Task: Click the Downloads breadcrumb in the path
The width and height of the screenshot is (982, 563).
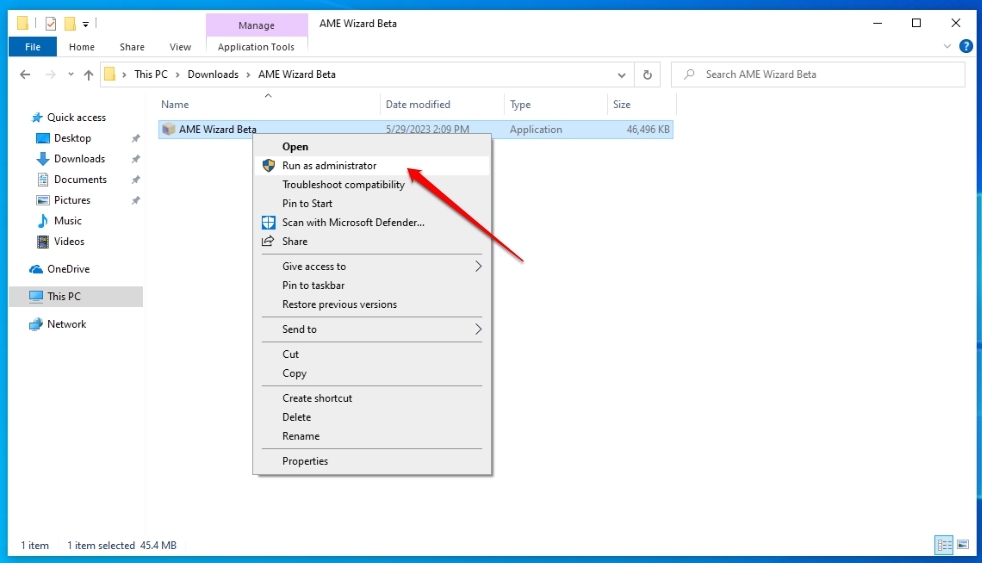Action: click(x=213, y=75)
